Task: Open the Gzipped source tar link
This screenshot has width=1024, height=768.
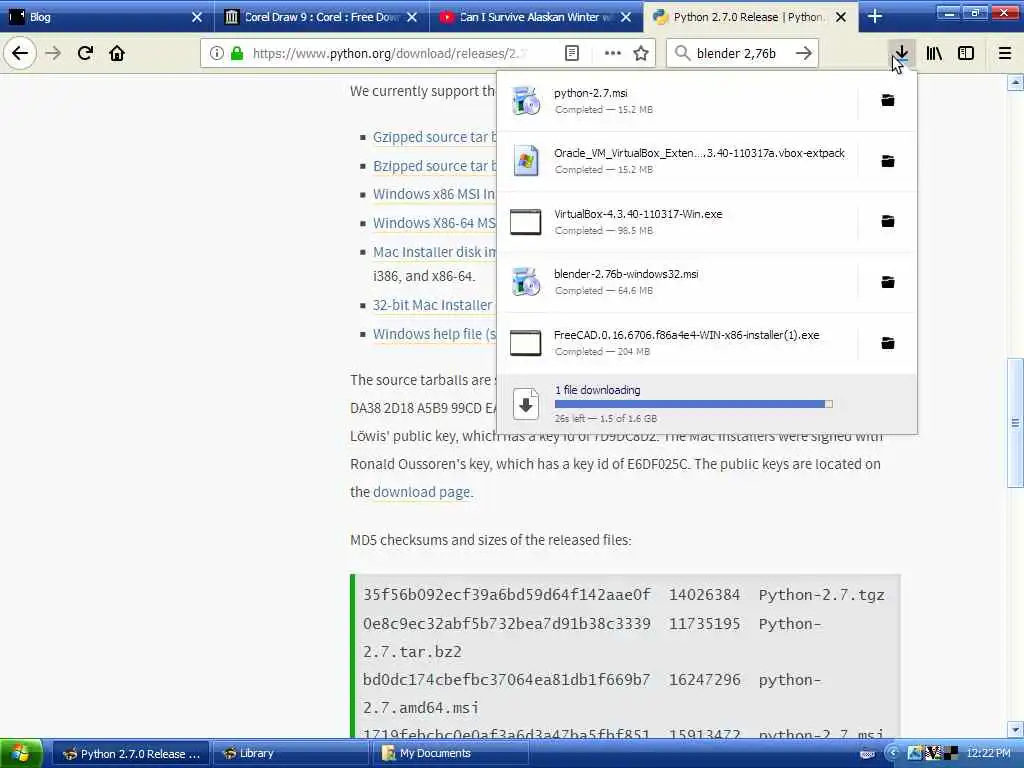Action: (x=434, y=137)
